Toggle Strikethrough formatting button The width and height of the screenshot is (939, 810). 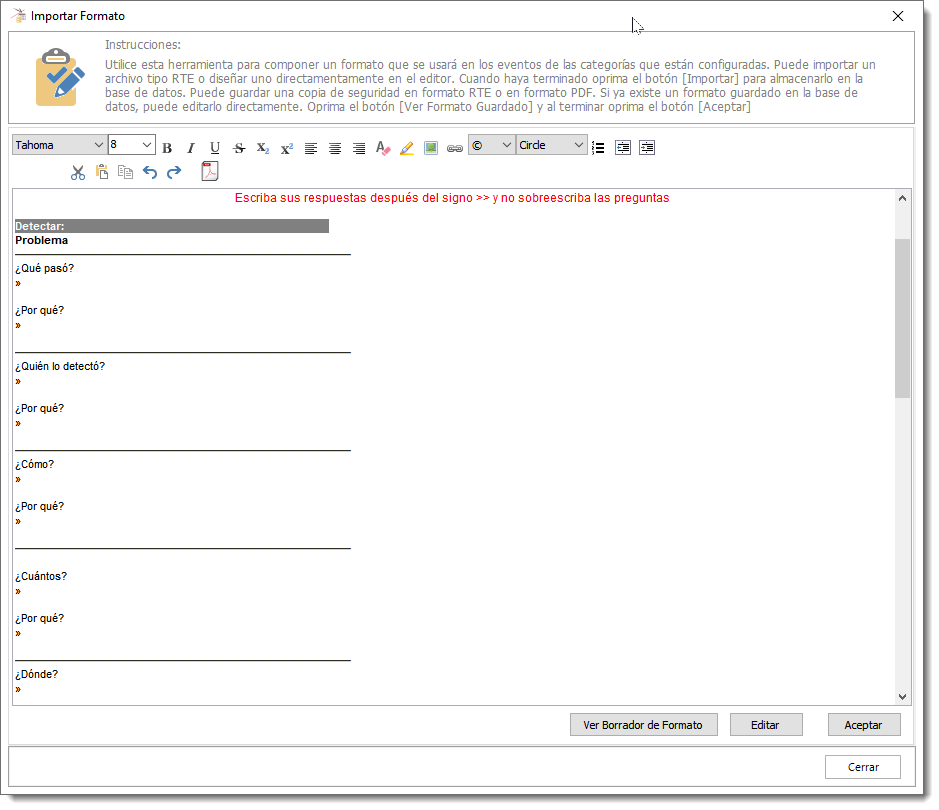point(239,148)
